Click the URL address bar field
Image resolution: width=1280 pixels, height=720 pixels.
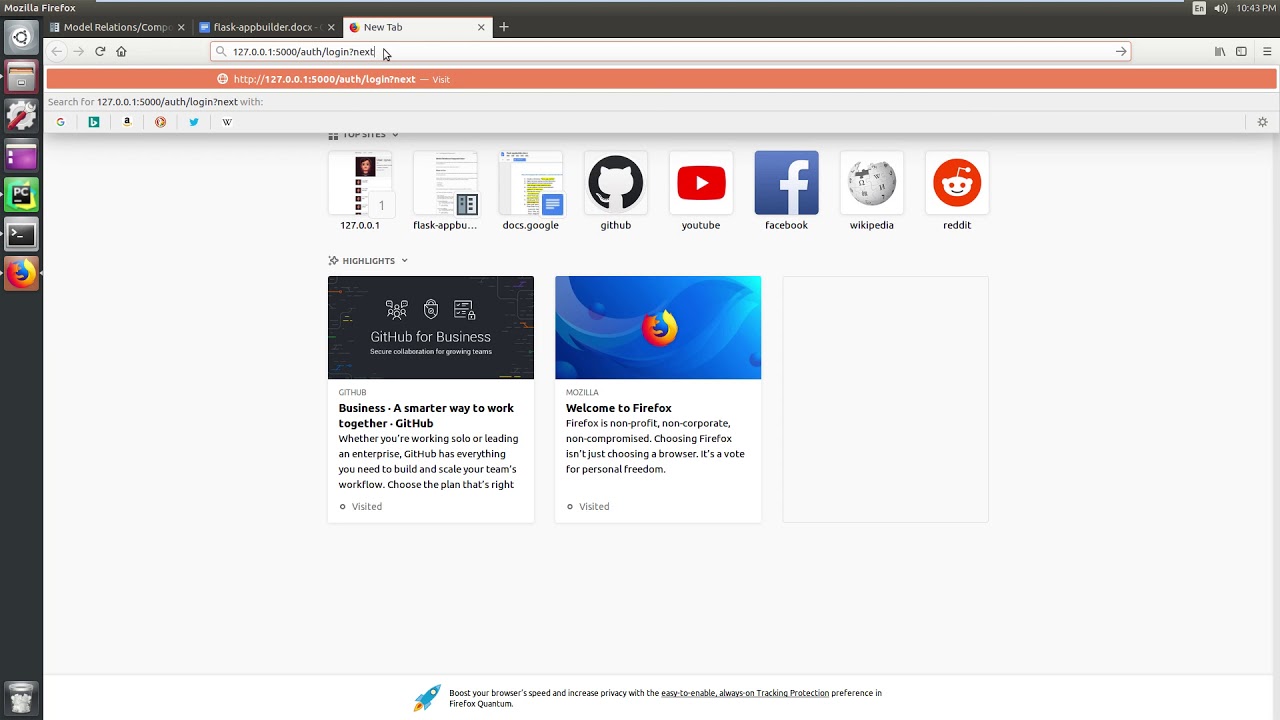tap(670, 51)
